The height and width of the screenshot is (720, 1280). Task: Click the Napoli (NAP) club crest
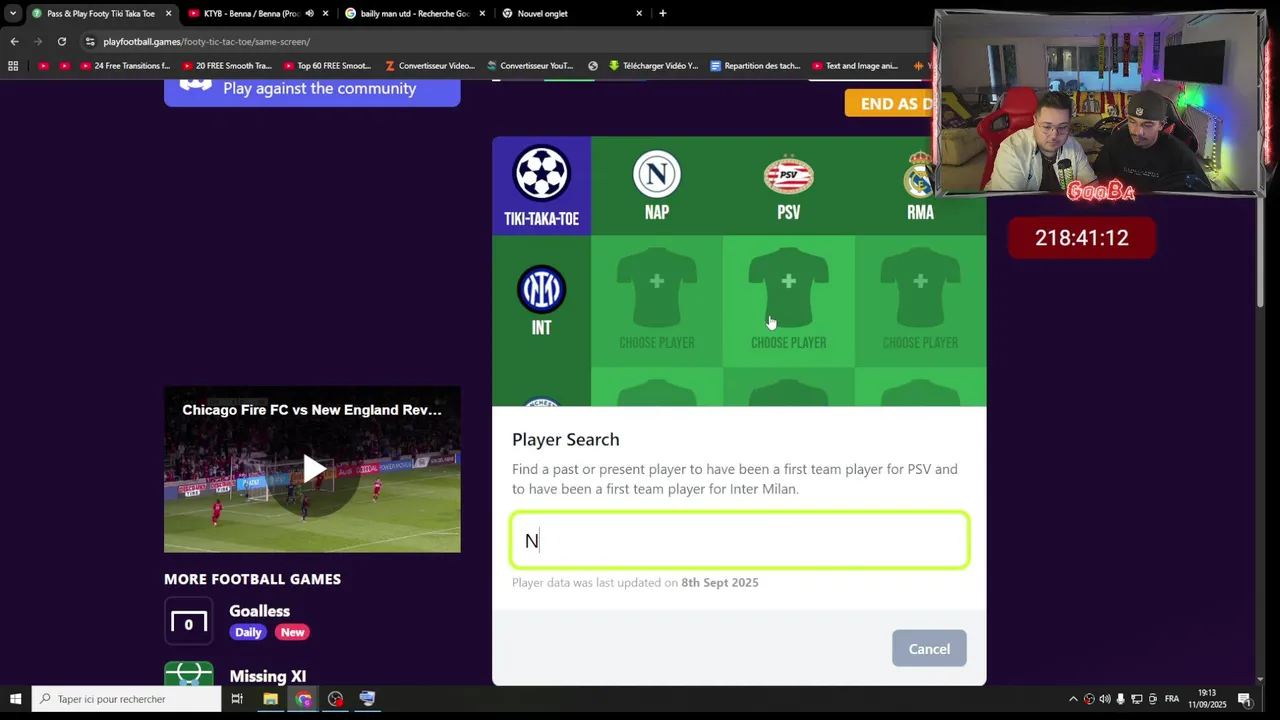coord(657,174)
